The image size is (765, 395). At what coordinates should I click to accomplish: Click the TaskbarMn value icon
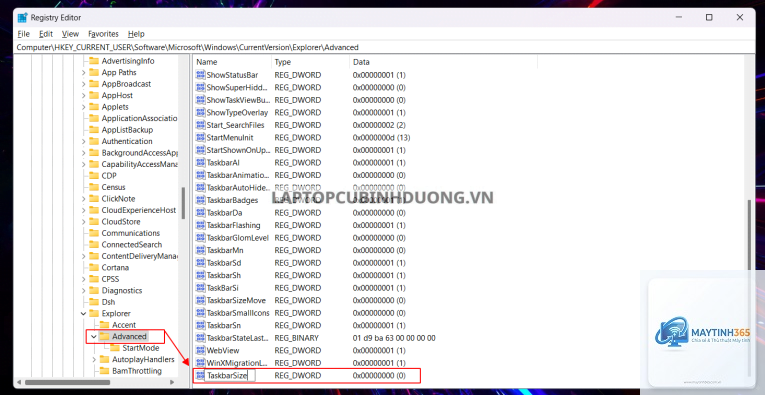pyautogui.click(x=200, y=251)
